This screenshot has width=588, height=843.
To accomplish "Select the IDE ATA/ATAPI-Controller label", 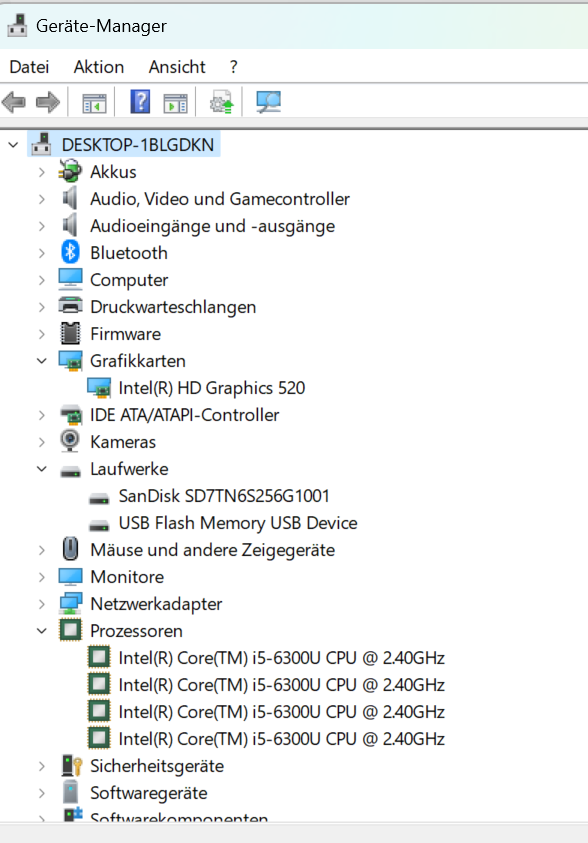I will tap(184, 415).
